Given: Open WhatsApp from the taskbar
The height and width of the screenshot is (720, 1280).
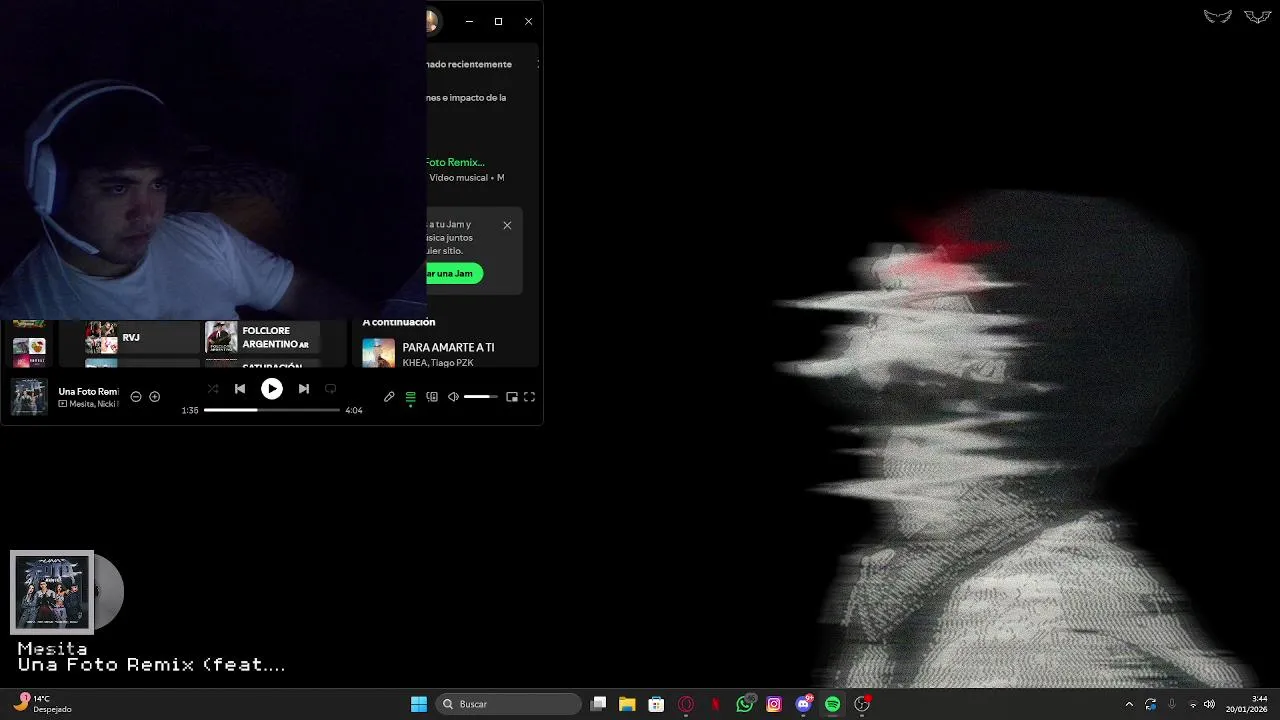Looking at the screenshot, I should [745, 704].
